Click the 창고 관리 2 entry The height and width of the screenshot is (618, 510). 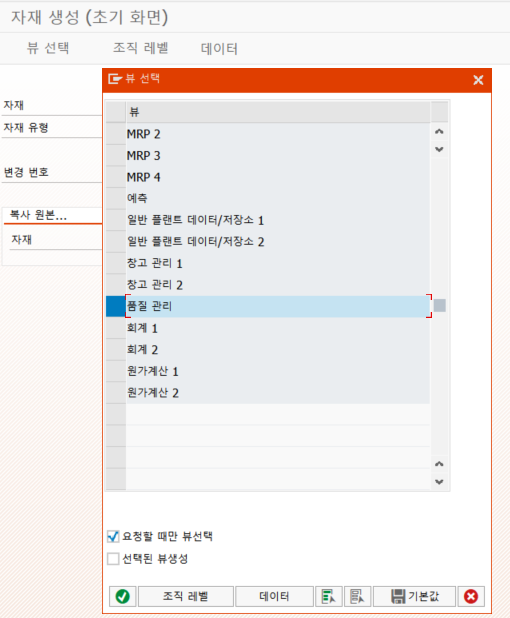click(278, 285)
